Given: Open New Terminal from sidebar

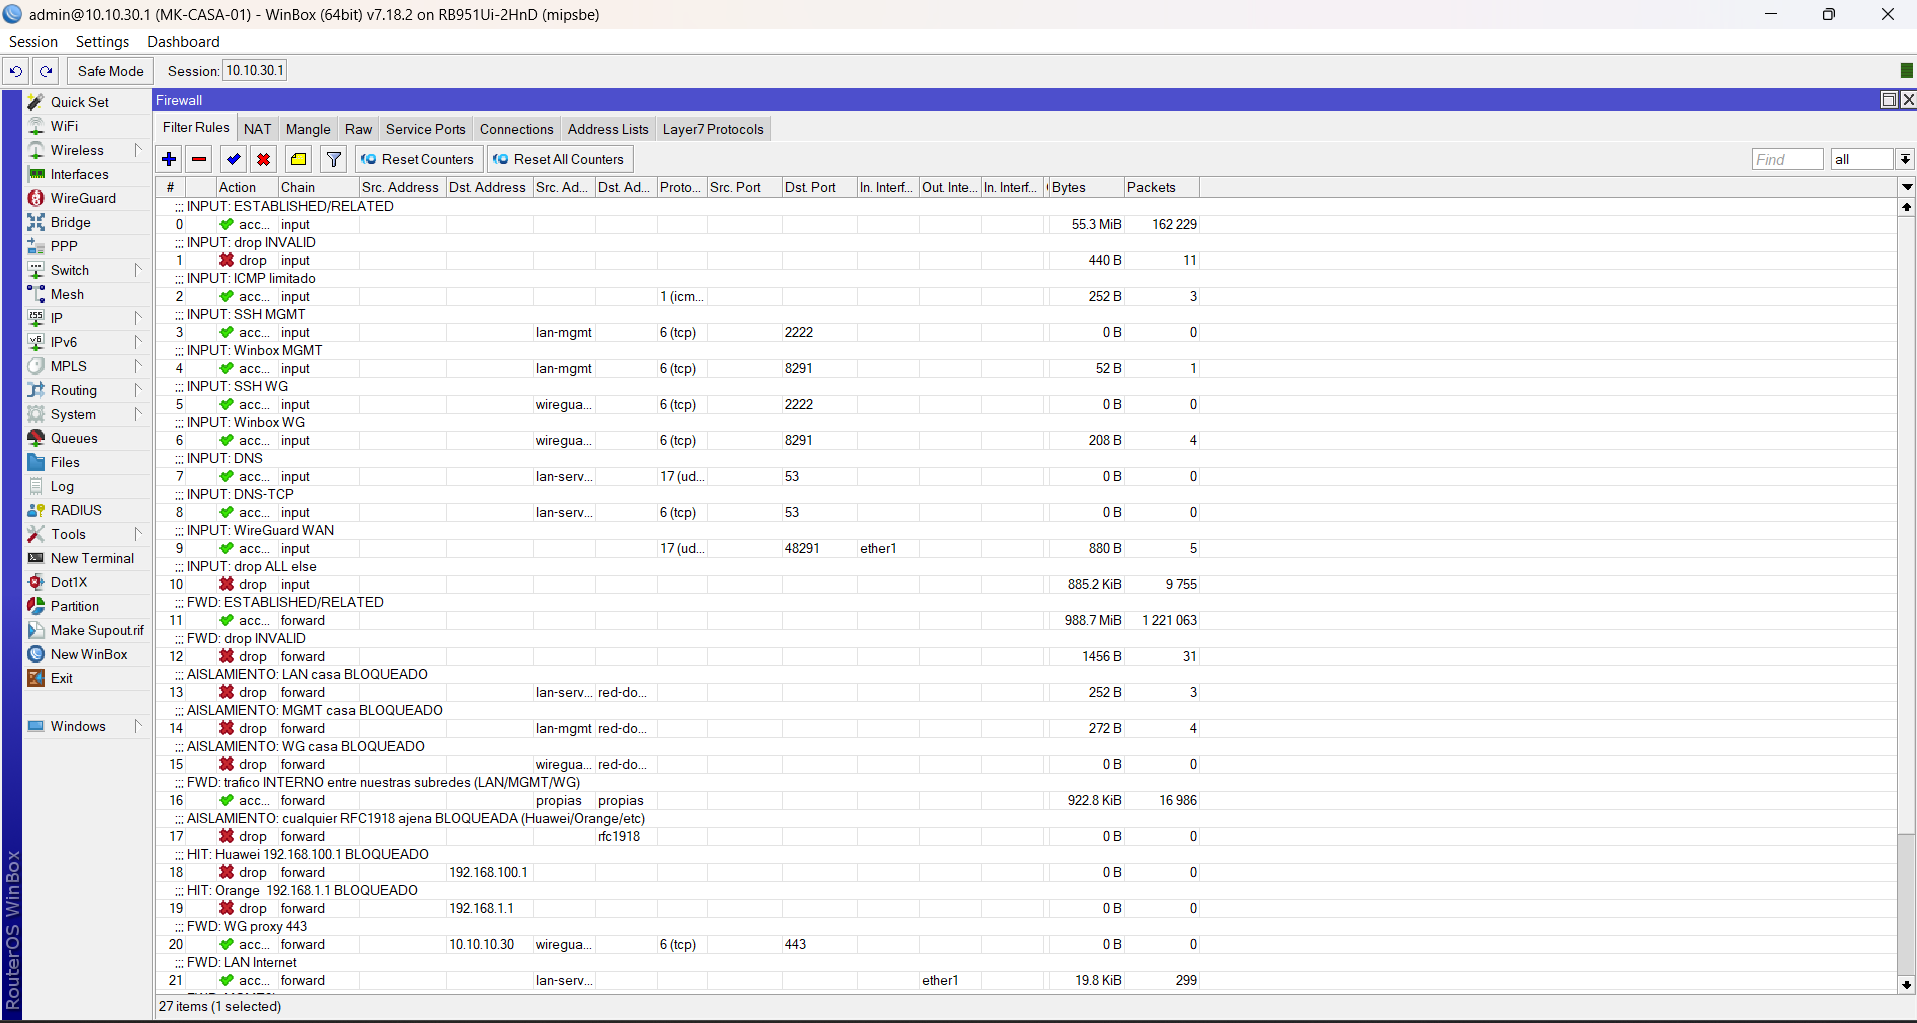Looking at the screenshot, I should click(x=92, y=558).
